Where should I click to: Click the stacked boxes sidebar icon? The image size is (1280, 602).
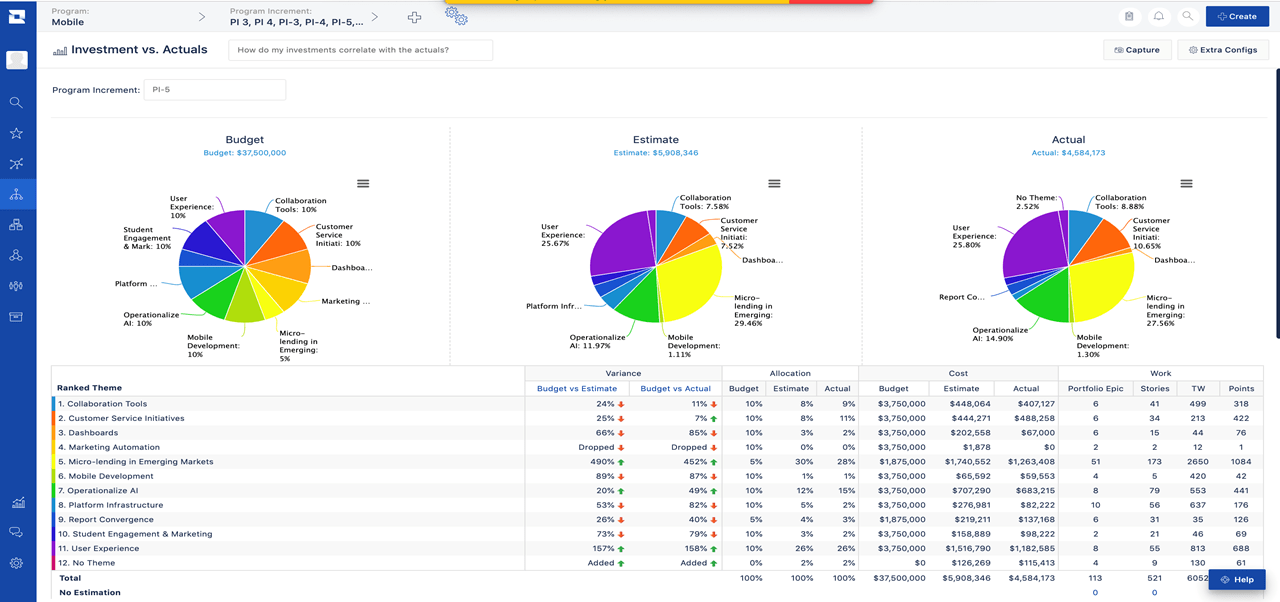16,225
